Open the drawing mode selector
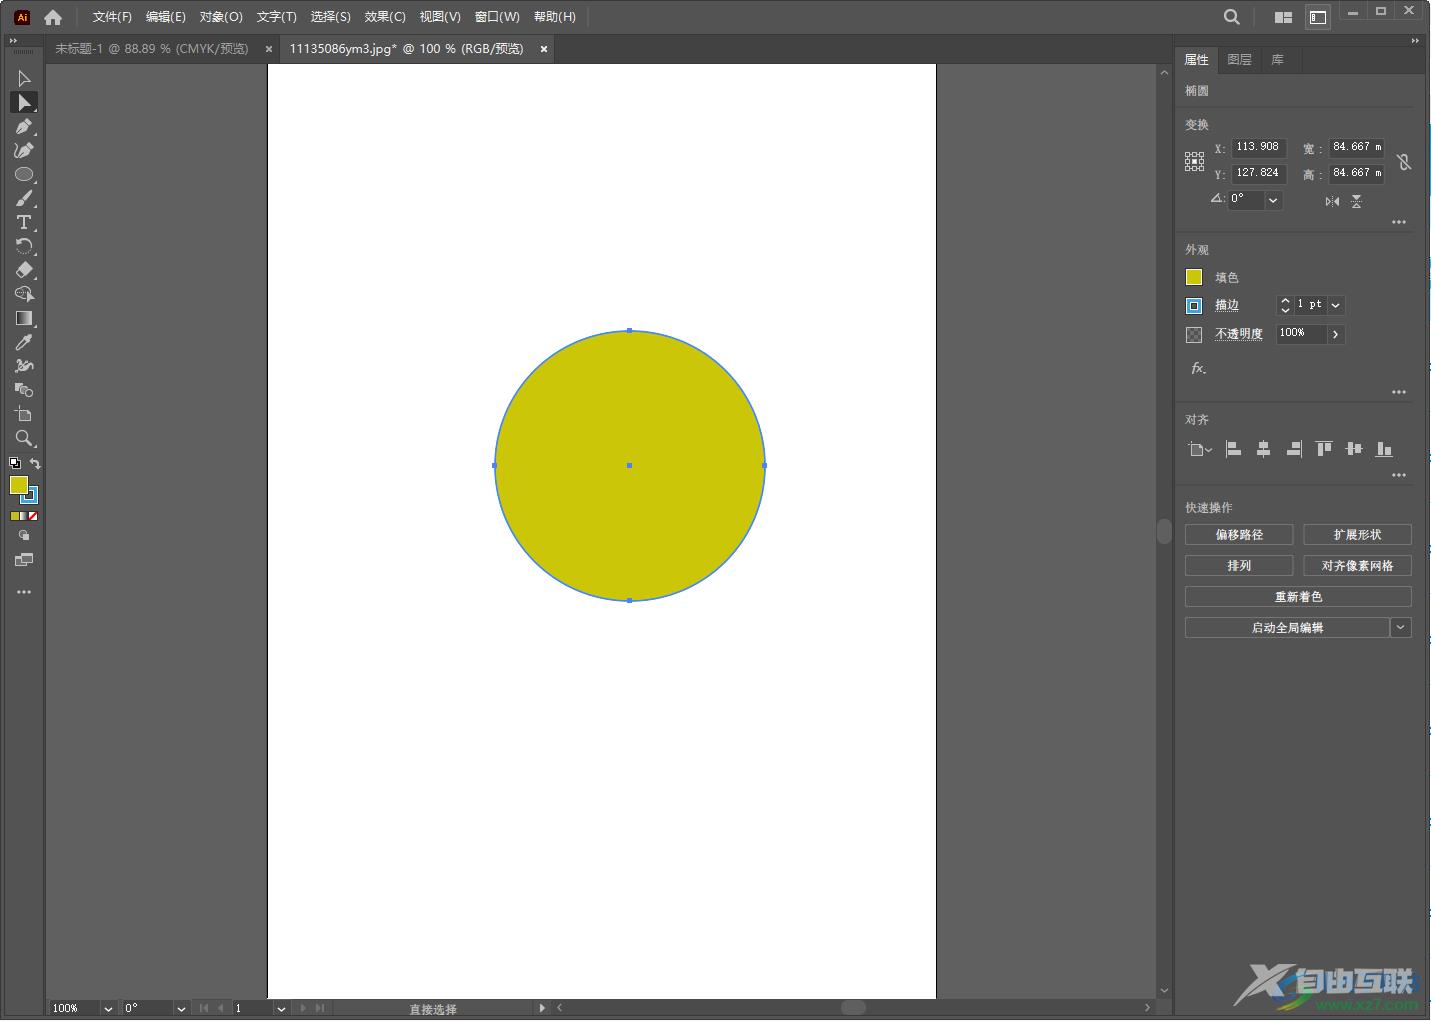This screenshot has height=1021, width=1431. pos(24,535)
